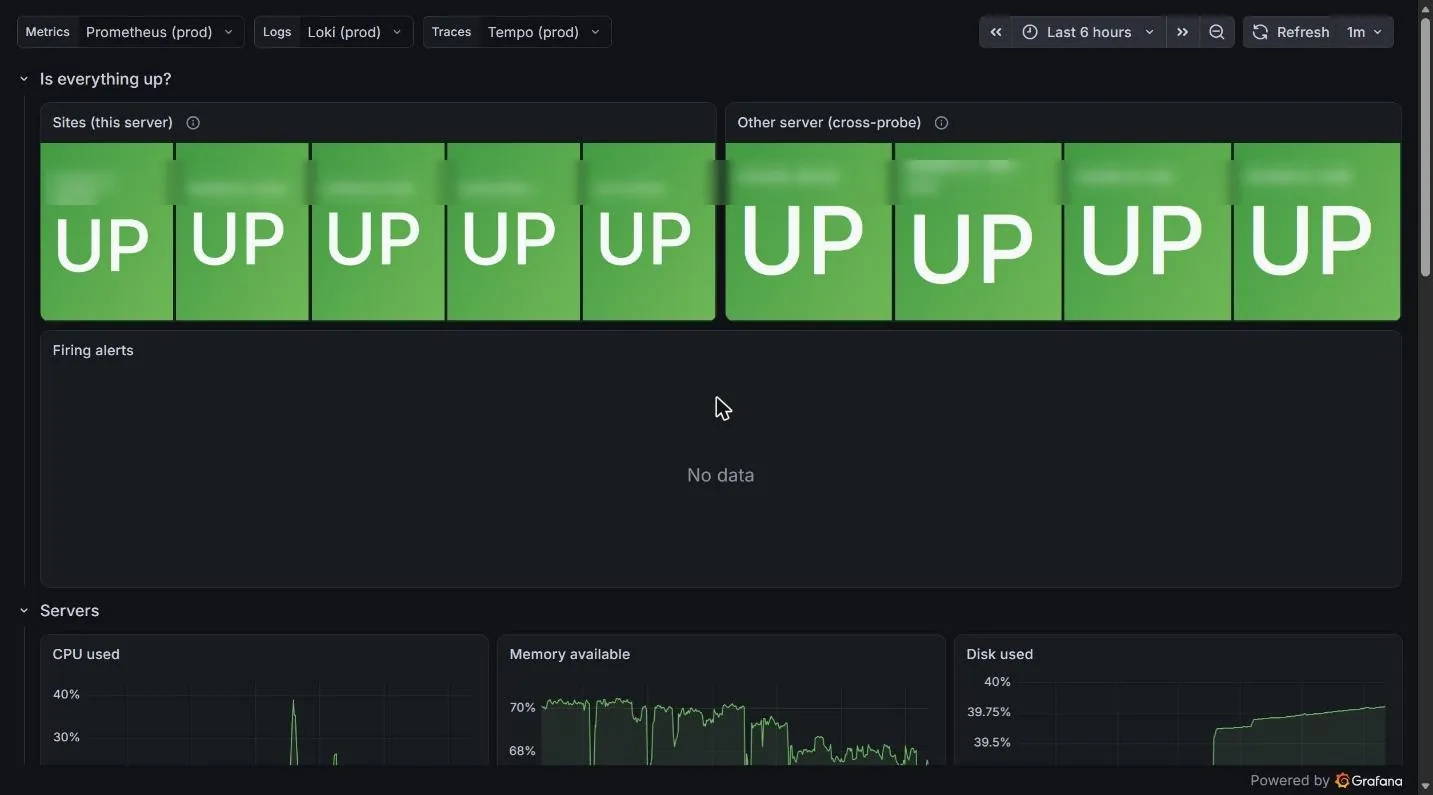
Task: Click the Refresh dashboard button
Action: [x=1291, y=32]
